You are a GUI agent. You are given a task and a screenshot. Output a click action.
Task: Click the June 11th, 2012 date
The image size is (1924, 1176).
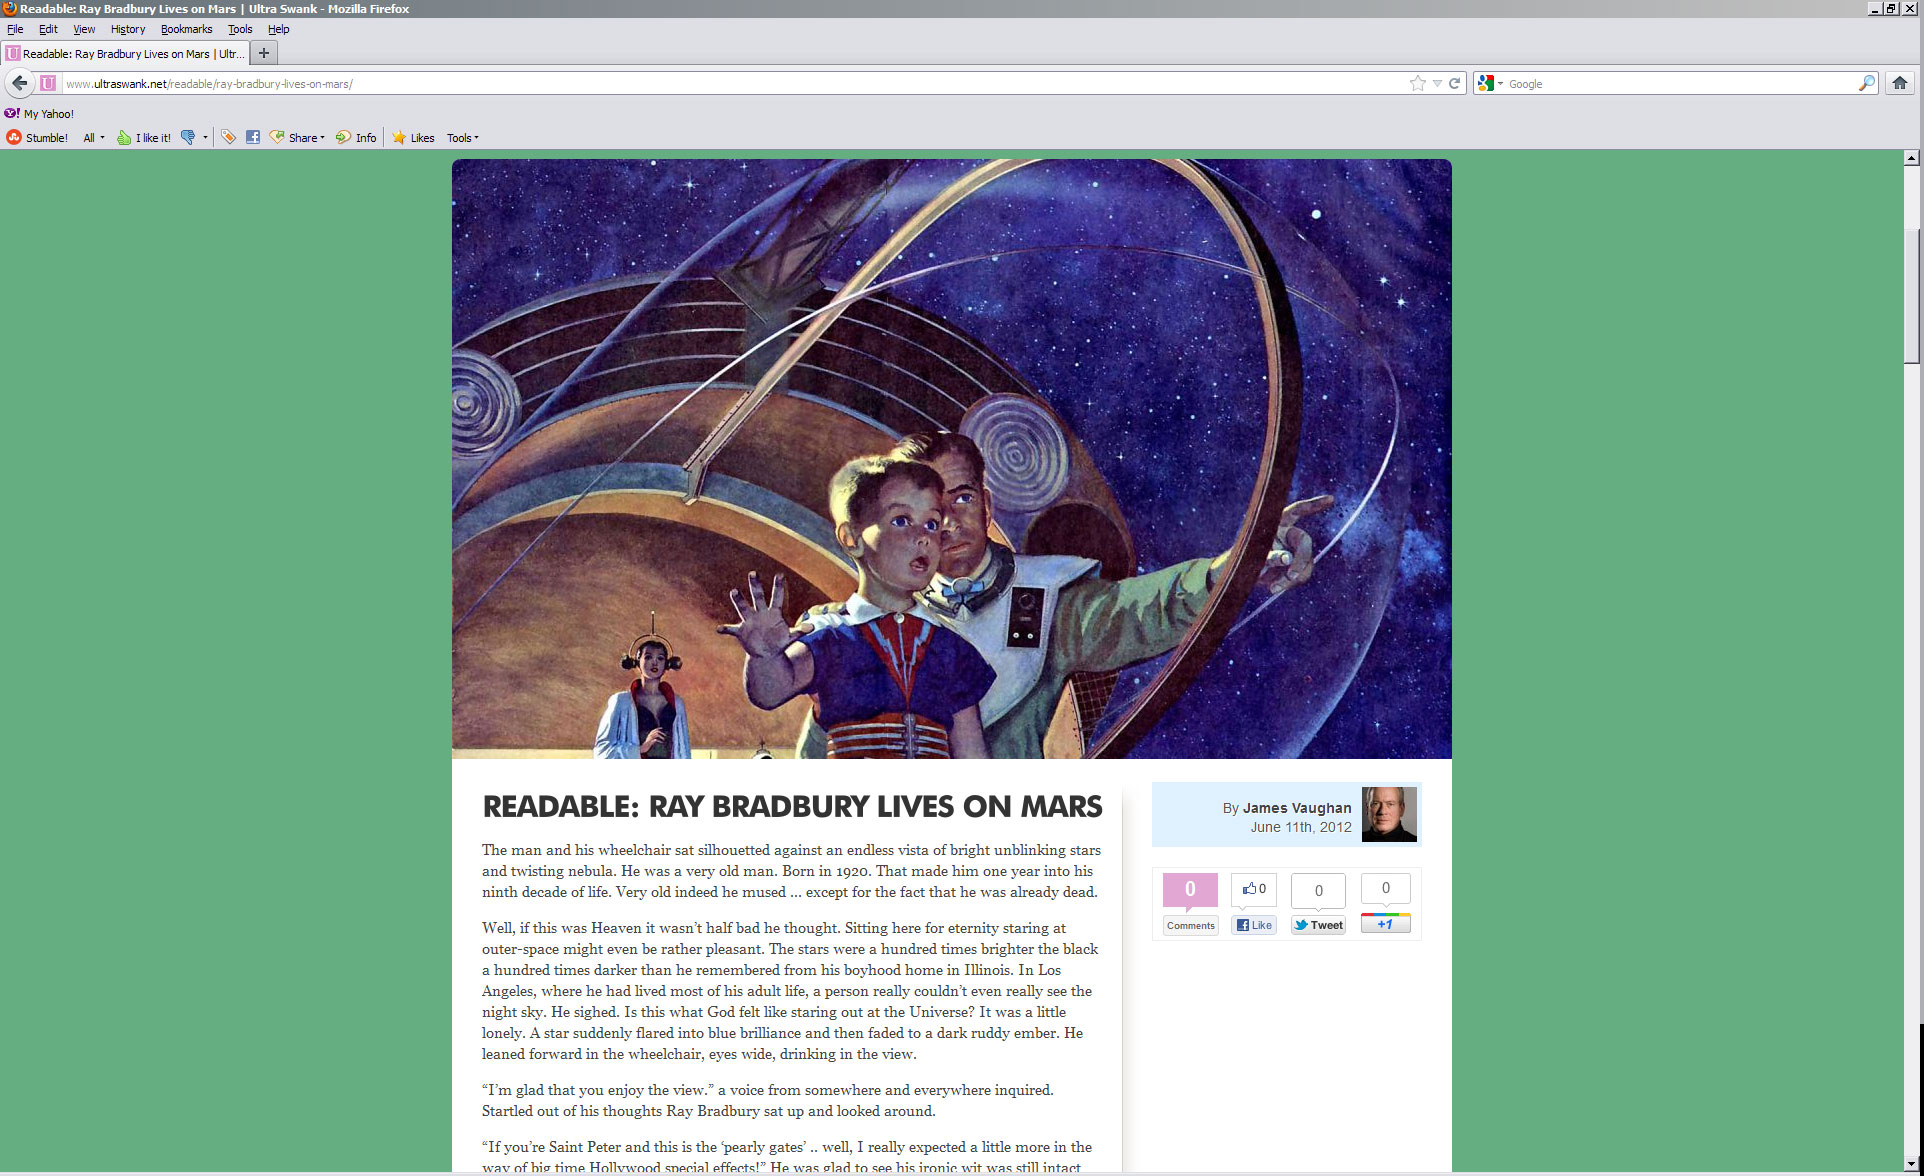coord(1300,828)
